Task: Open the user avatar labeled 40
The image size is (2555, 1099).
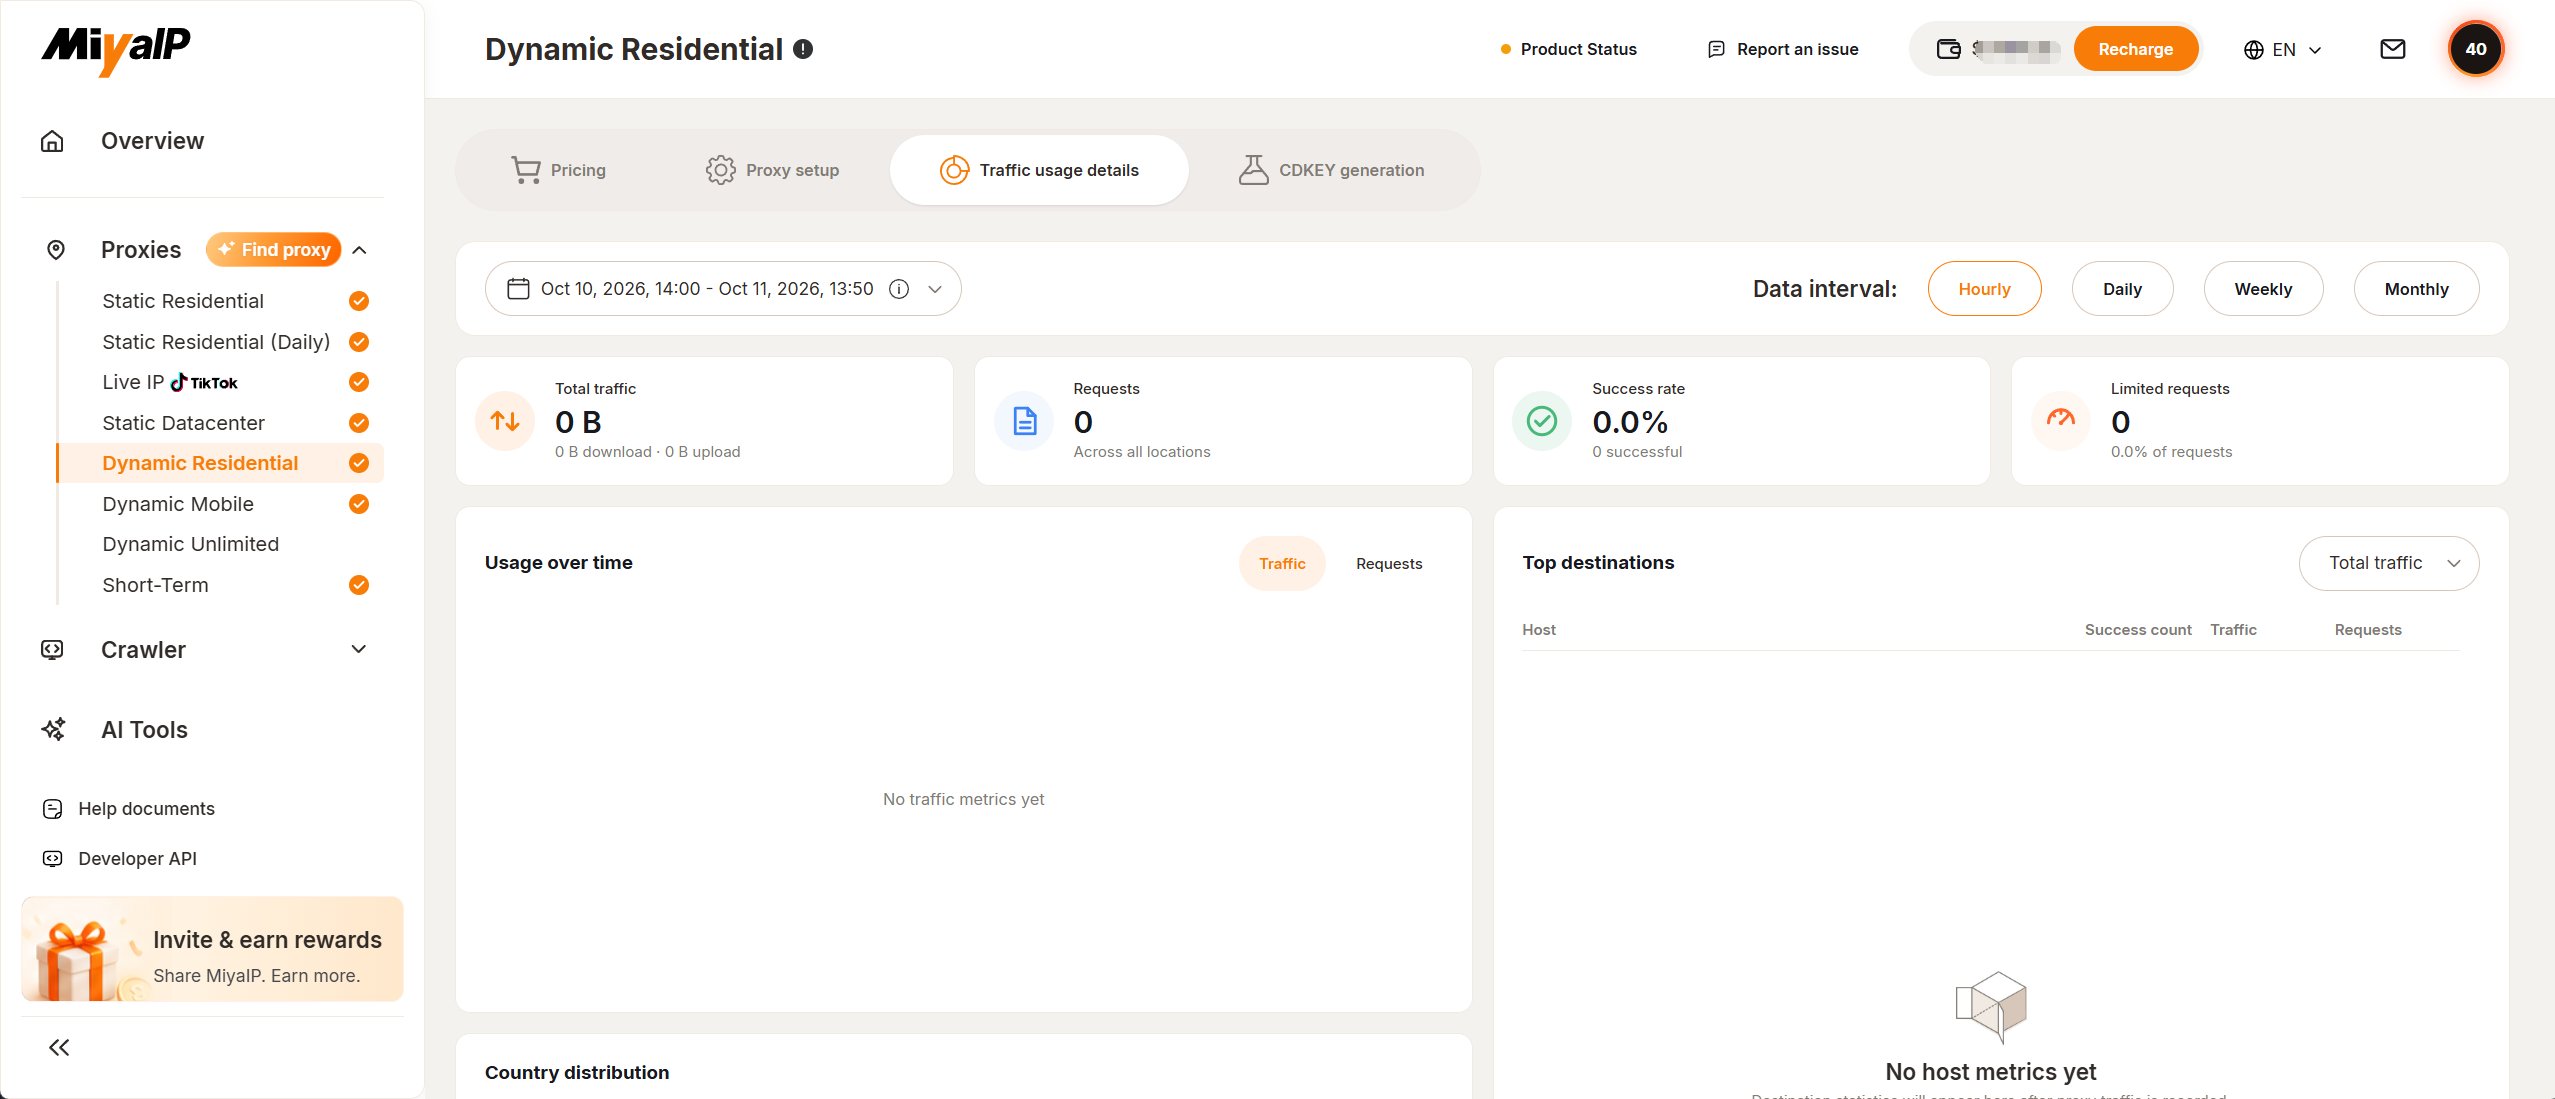Action: pyautogui.click(x=2475, y=49)
